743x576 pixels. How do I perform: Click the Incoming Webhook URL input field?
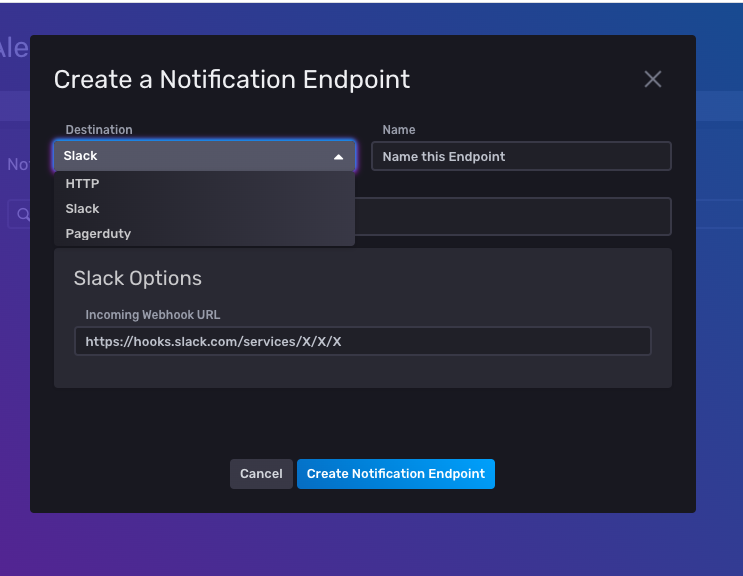click(363, 342)
